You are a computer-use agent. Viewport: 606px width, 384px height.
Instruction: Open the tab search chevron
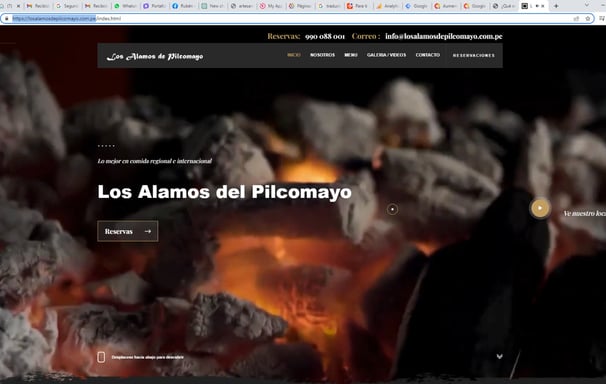(x=587, y=5)
